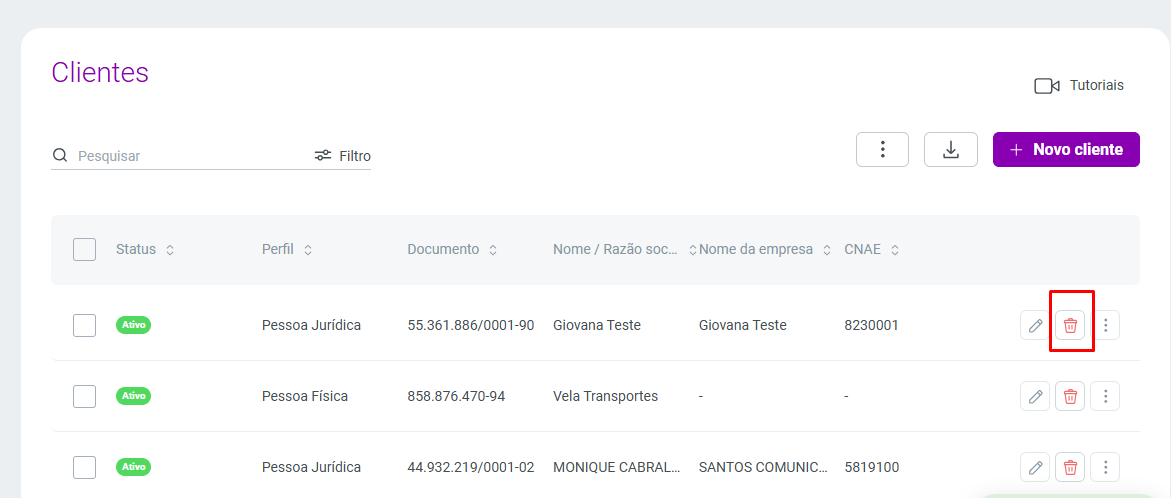Open more options for Vela Transportes
Screen dimensions: 1171x498
(1105, 396)
